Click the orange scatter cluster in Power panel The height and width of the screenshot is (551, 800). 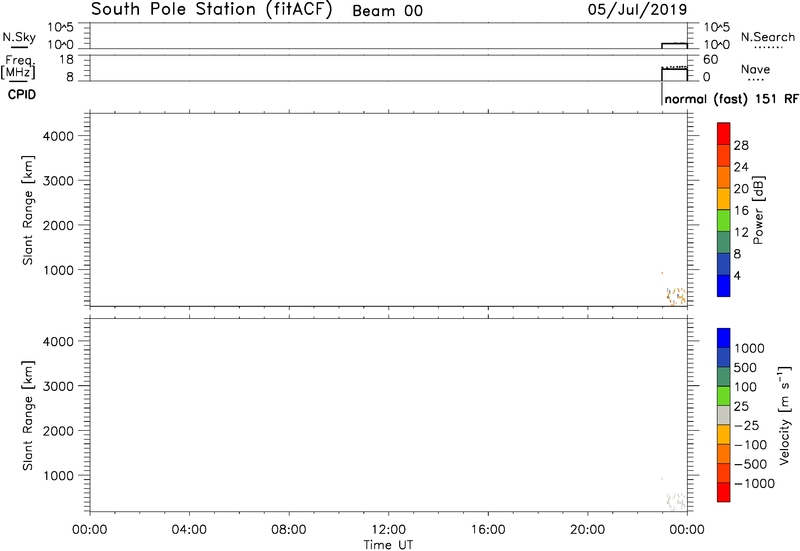point(676,296)
